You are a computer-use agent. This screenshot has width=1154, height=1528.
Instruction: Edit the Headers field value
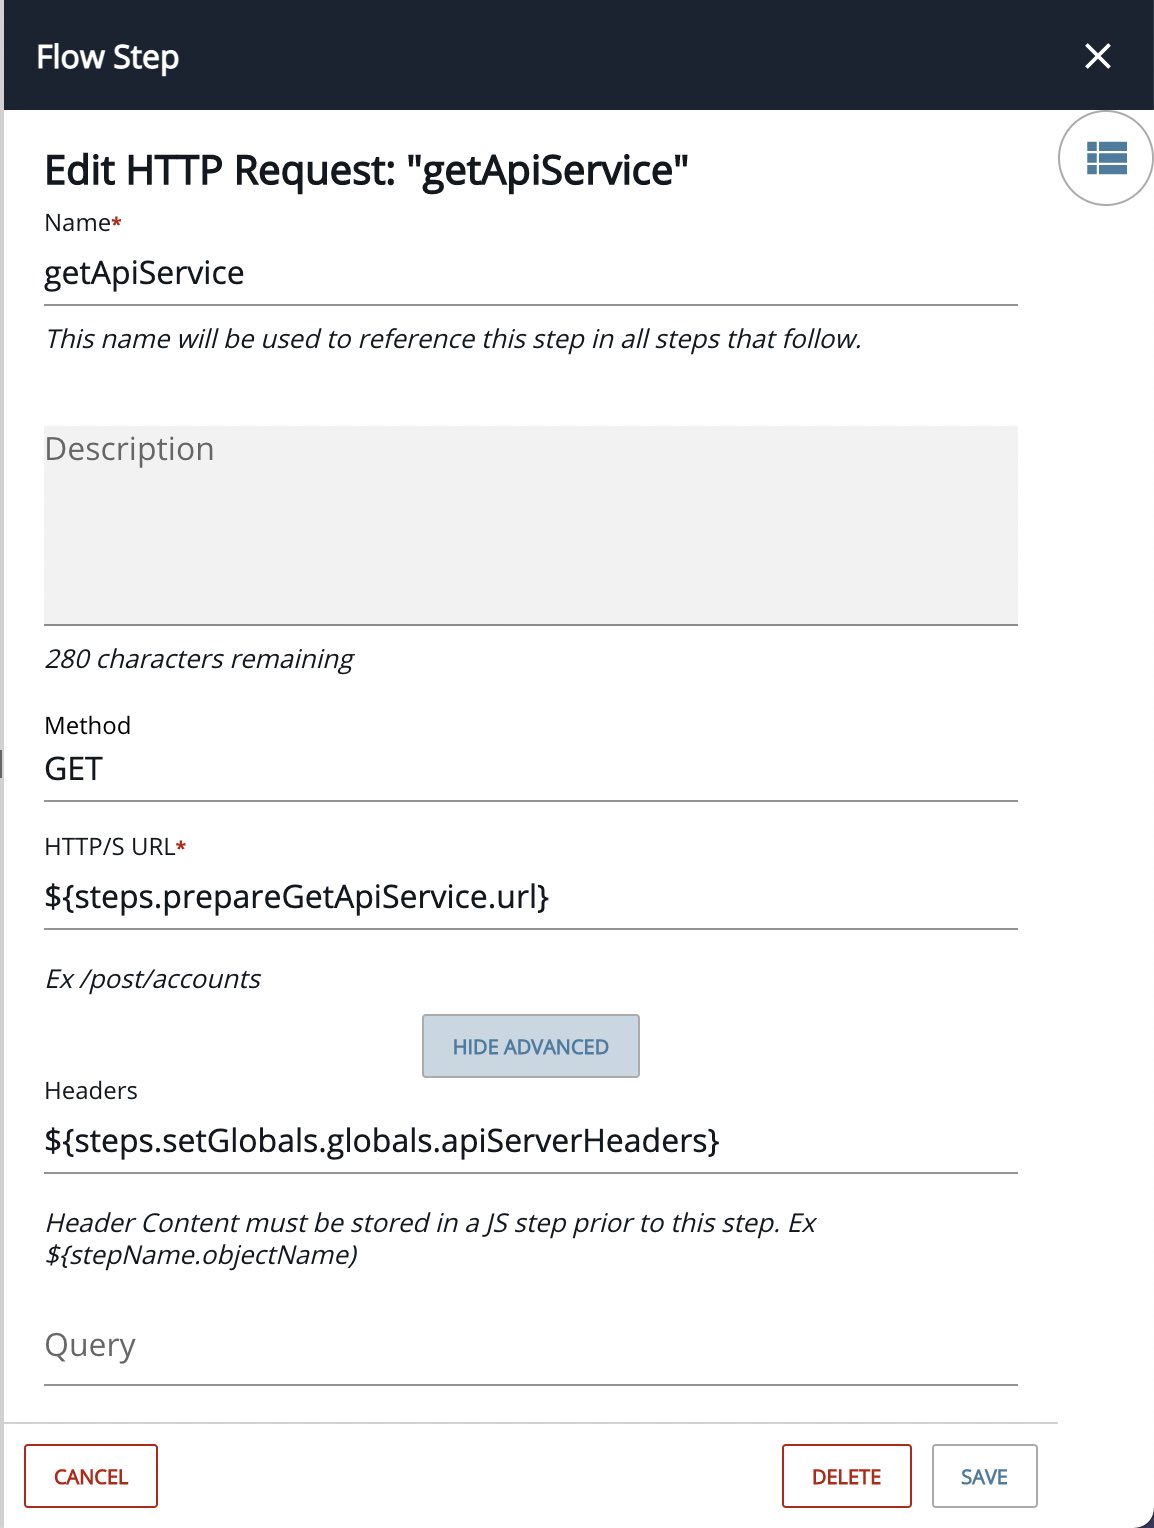coord(531,1141)
